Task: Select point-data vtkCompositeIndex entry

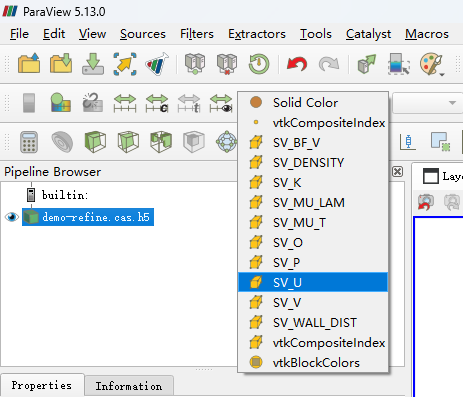Action: 313,122
